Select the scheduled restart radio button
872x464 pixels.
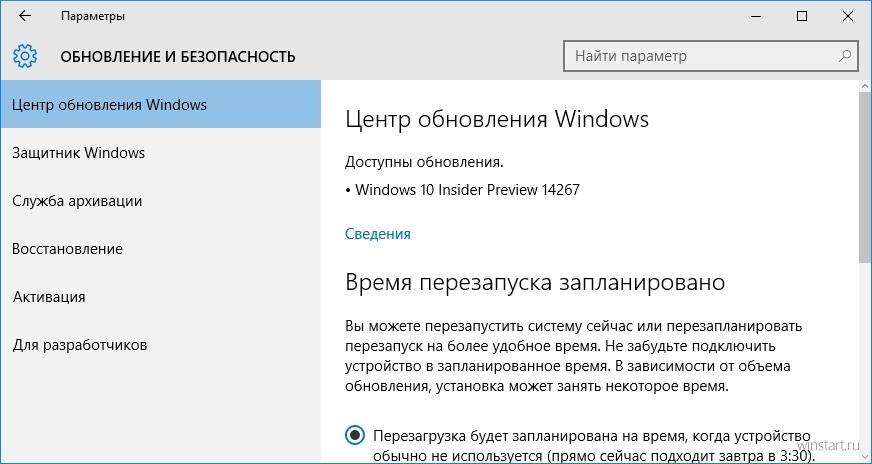click(355, 435)
